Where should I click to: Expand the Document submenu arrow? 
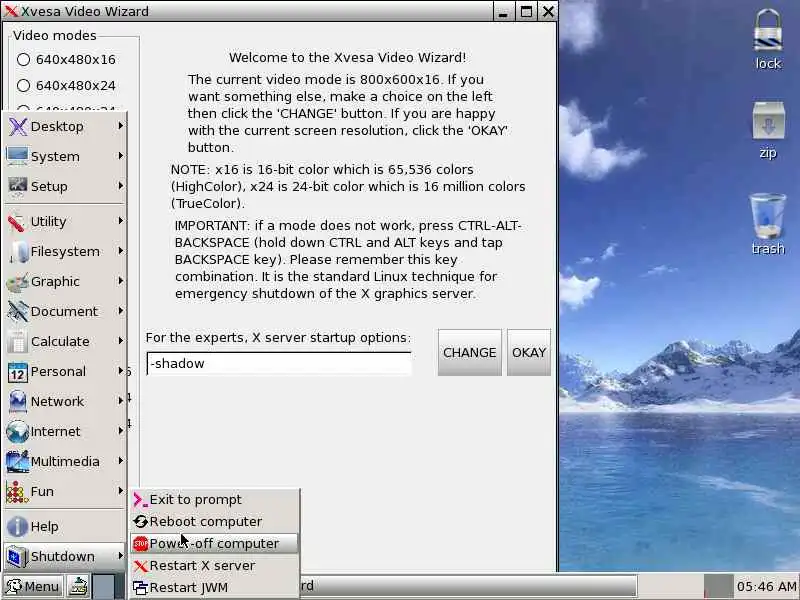click(120, 311)
